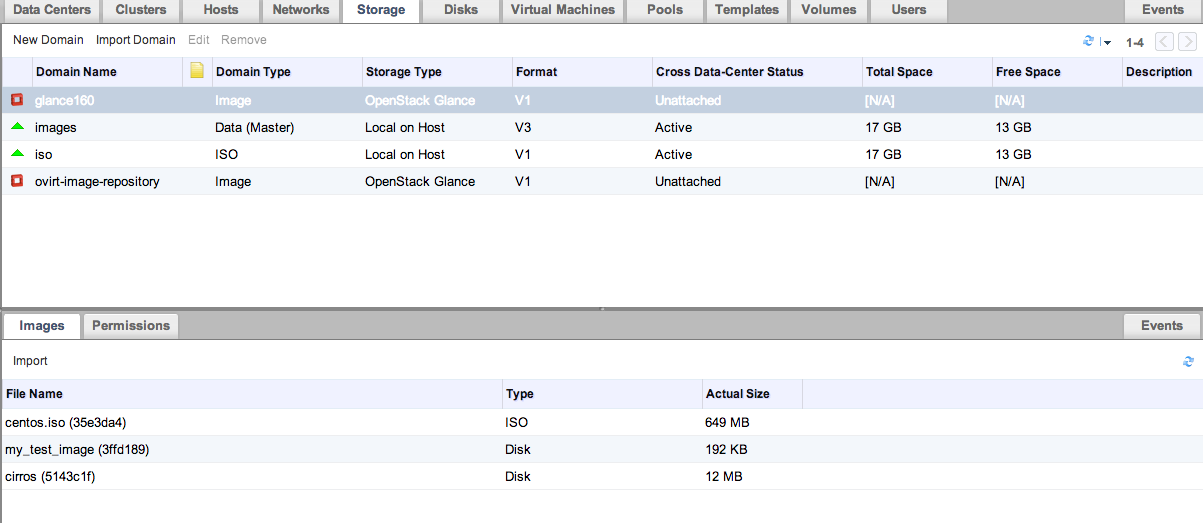This screenshot has height=523, width=1203.
Task: Select the centos.iso image row
Action: 601,422
